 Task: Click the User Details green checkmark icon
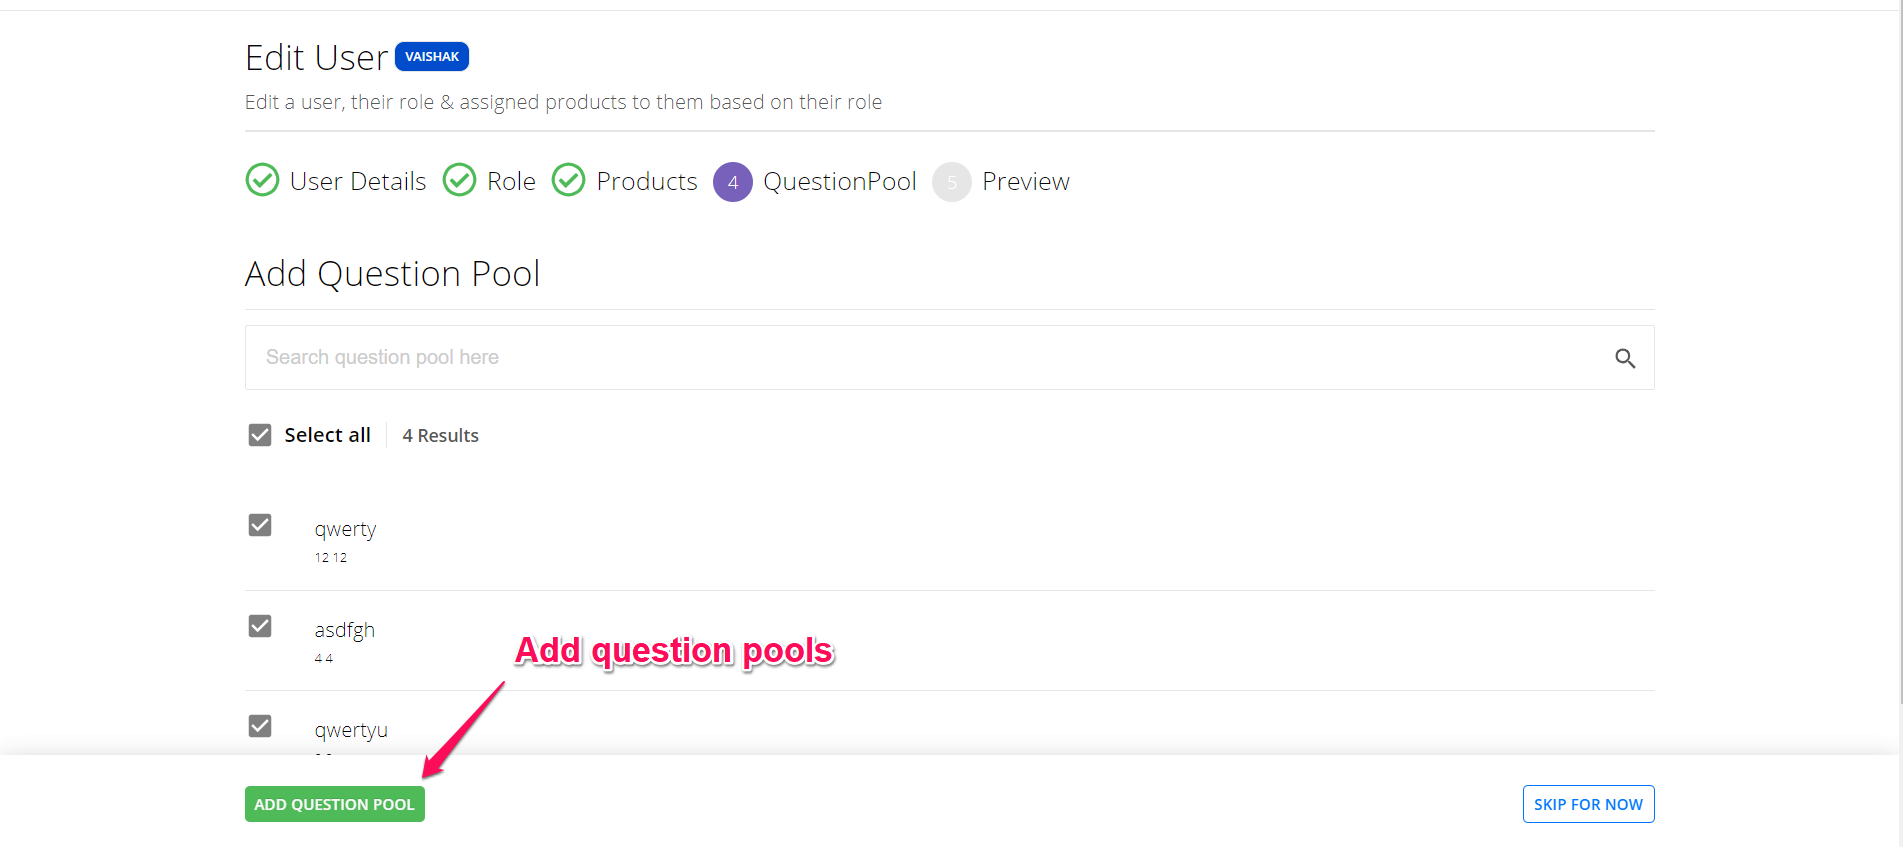pos(262,180)
